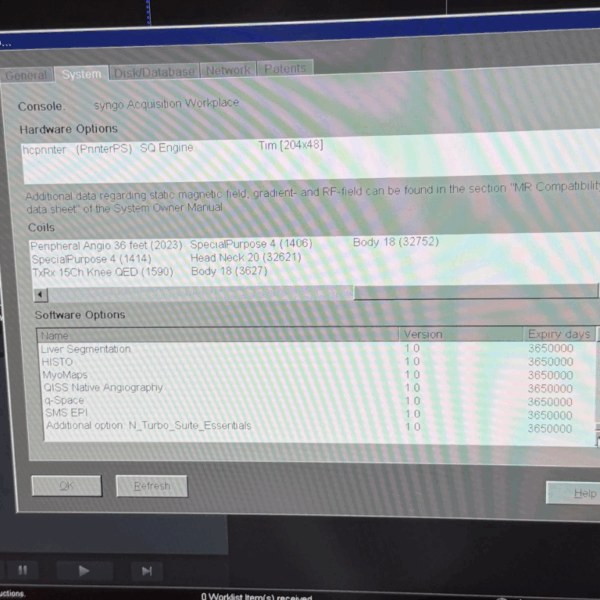Open the Patents tab
This screenshot has width=600, height=600.
click(285, 69)
